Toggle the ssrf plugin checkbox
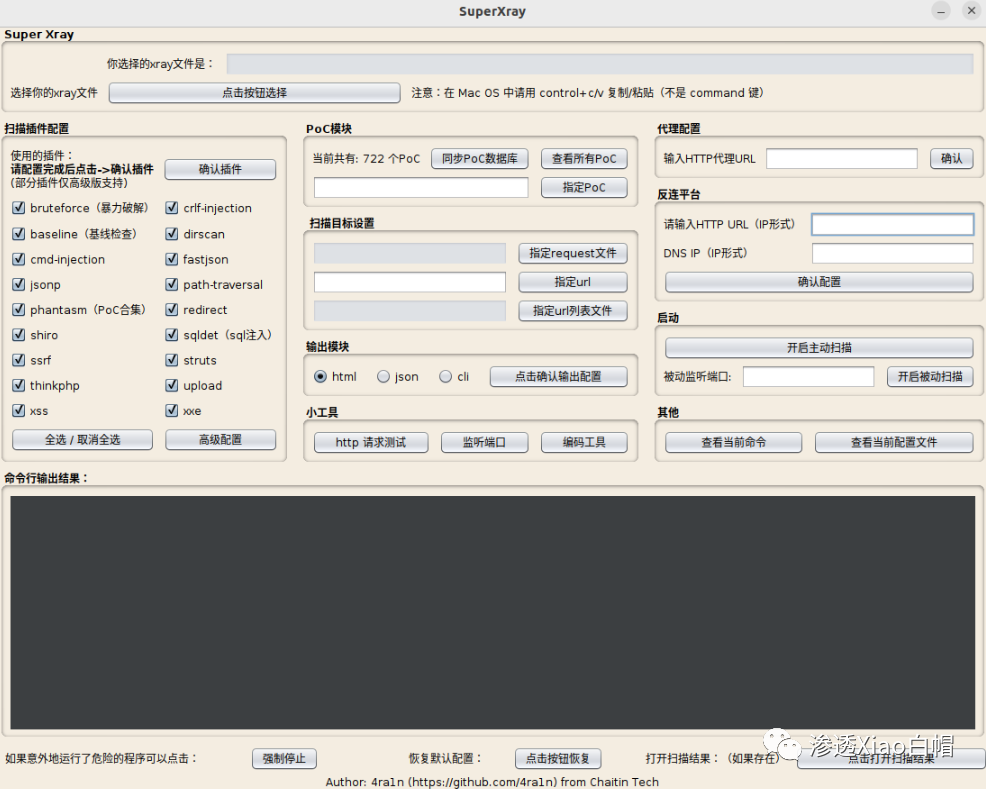 pyautogui.click(x=19, y=360)
